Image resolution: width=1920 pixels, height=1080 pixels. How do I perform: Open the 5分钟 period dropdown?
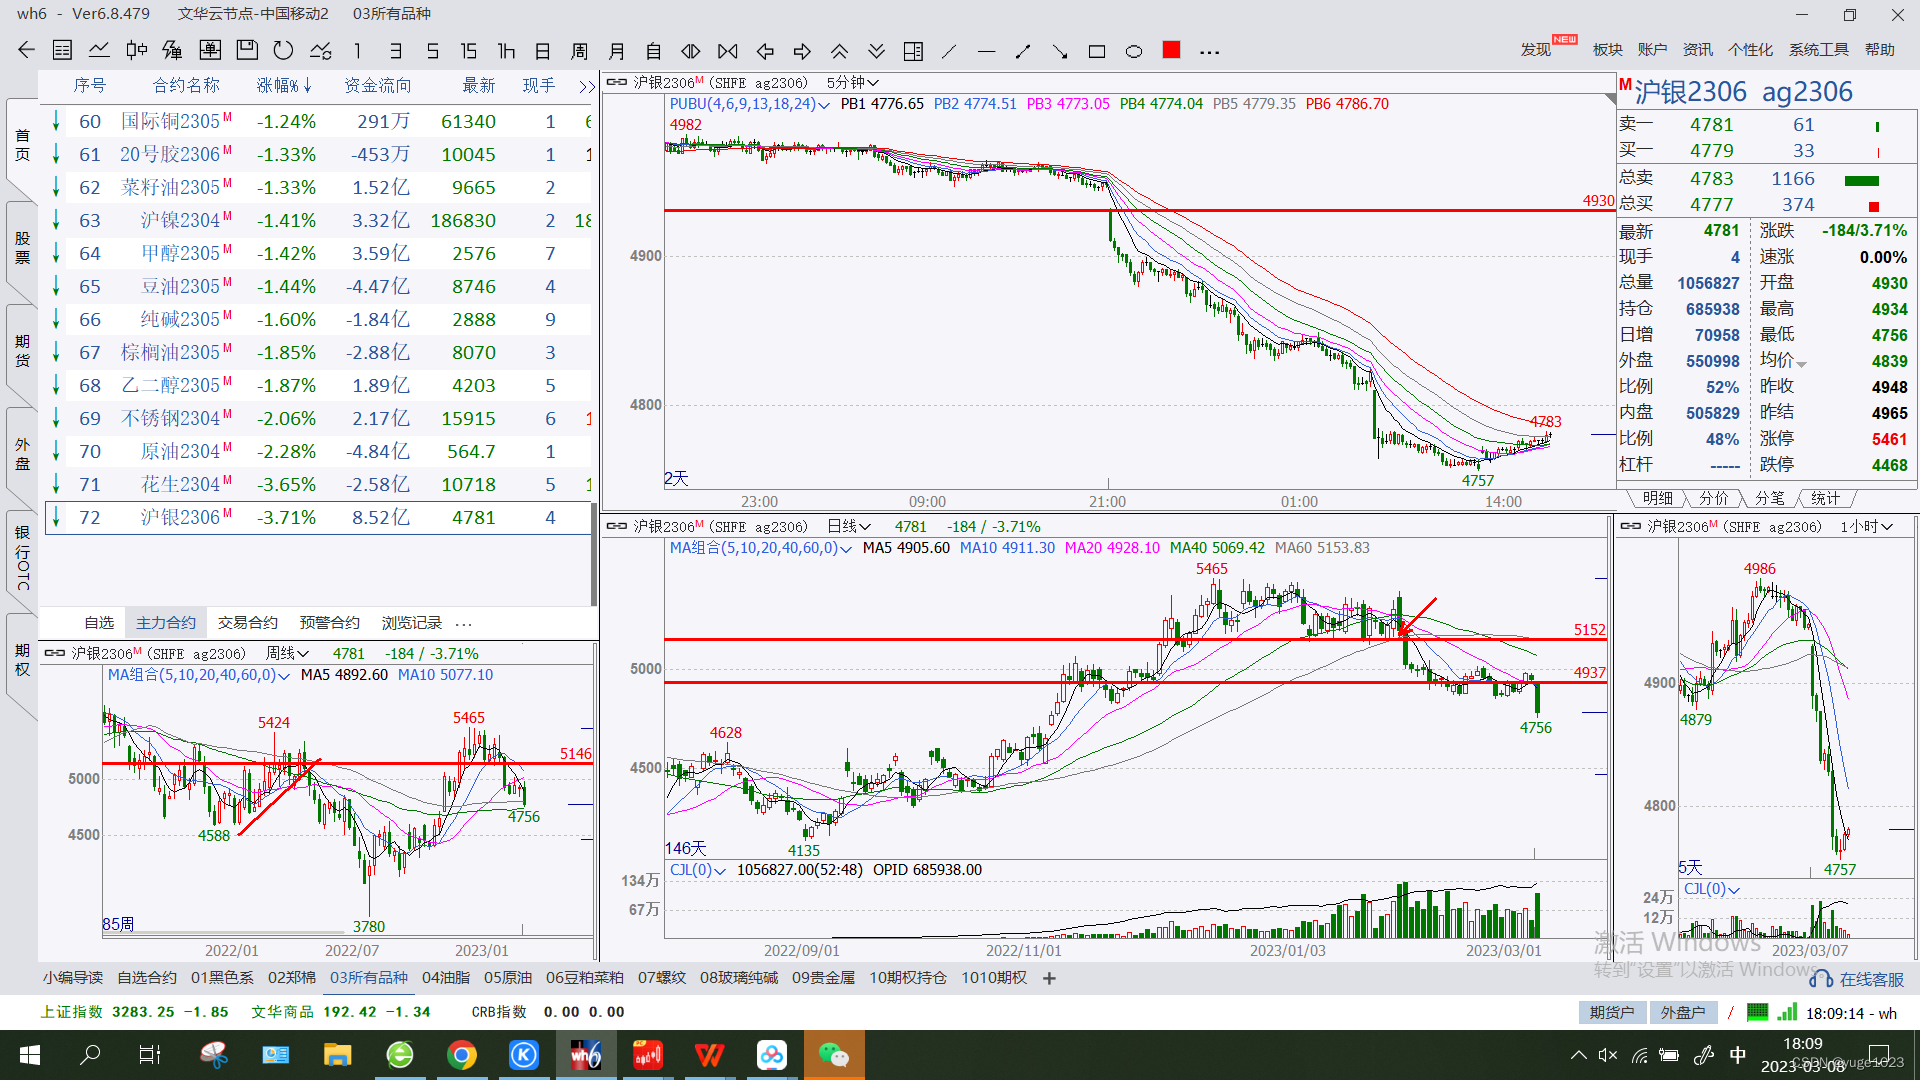tap(852, 82)
